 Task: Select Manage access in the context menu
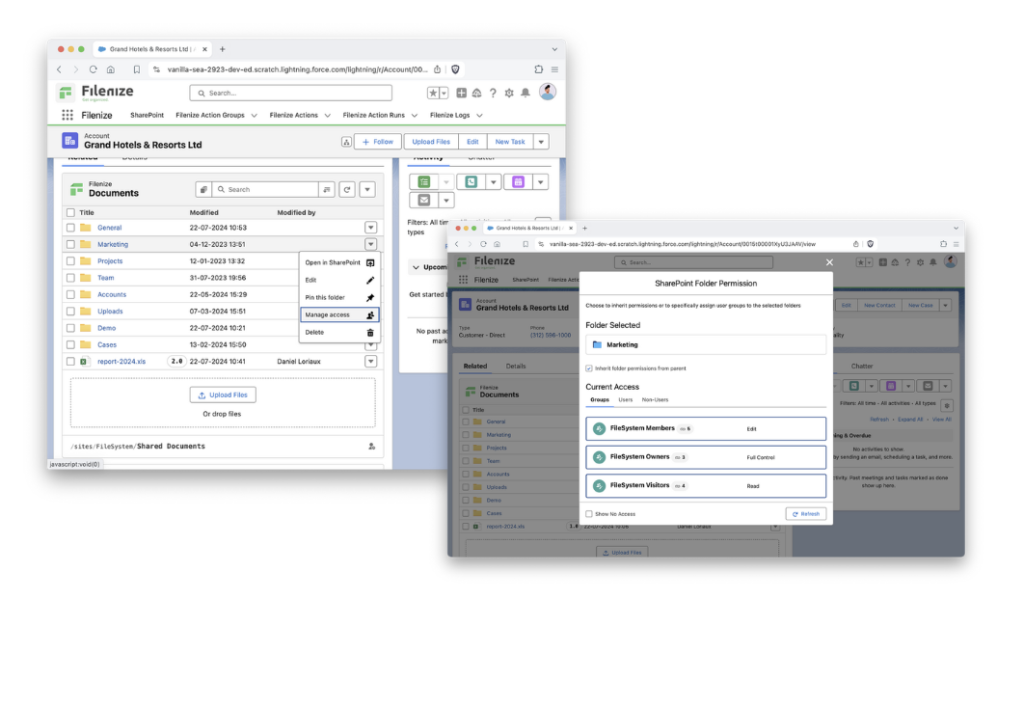click(x=339, y=315)
